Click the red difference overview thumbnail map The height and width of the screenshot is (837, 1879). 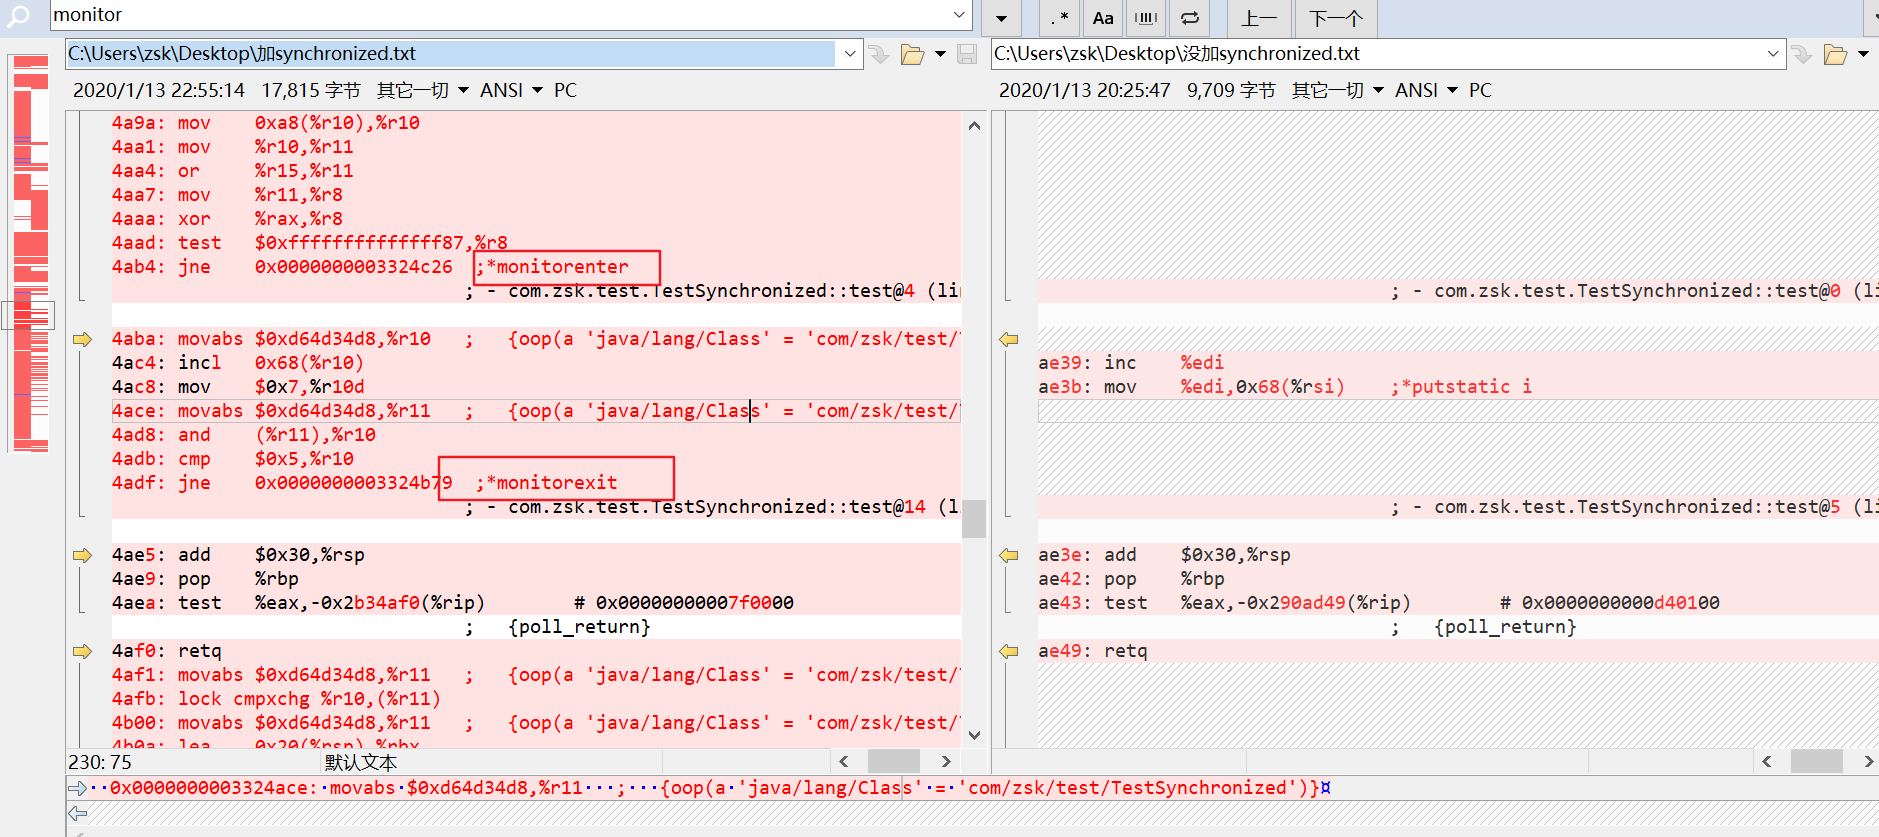click(x=31, y=253)
